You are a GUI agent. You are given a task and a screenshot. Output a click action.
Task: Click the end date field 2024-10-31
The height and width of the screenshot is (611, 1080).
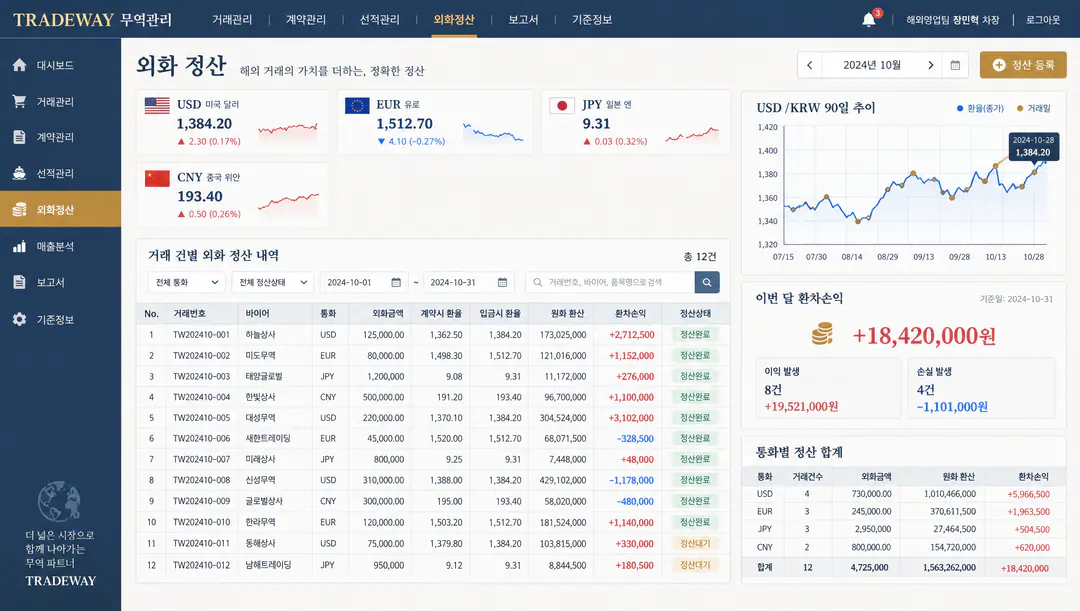pos(469,282)
